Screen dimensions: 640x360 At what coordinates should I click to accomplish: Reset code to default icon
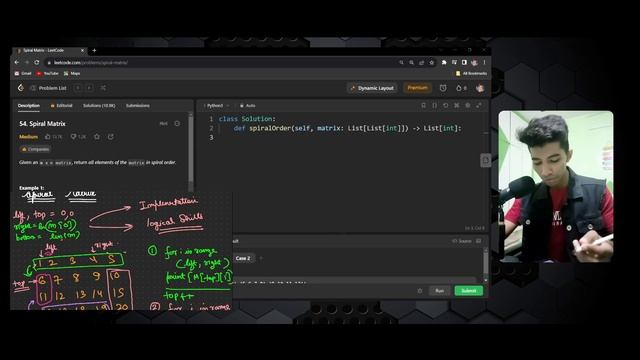[445, 105]
